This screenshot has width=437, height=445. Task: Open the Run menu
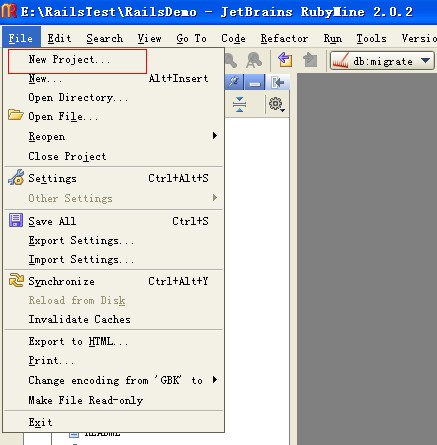coord(333,38)
